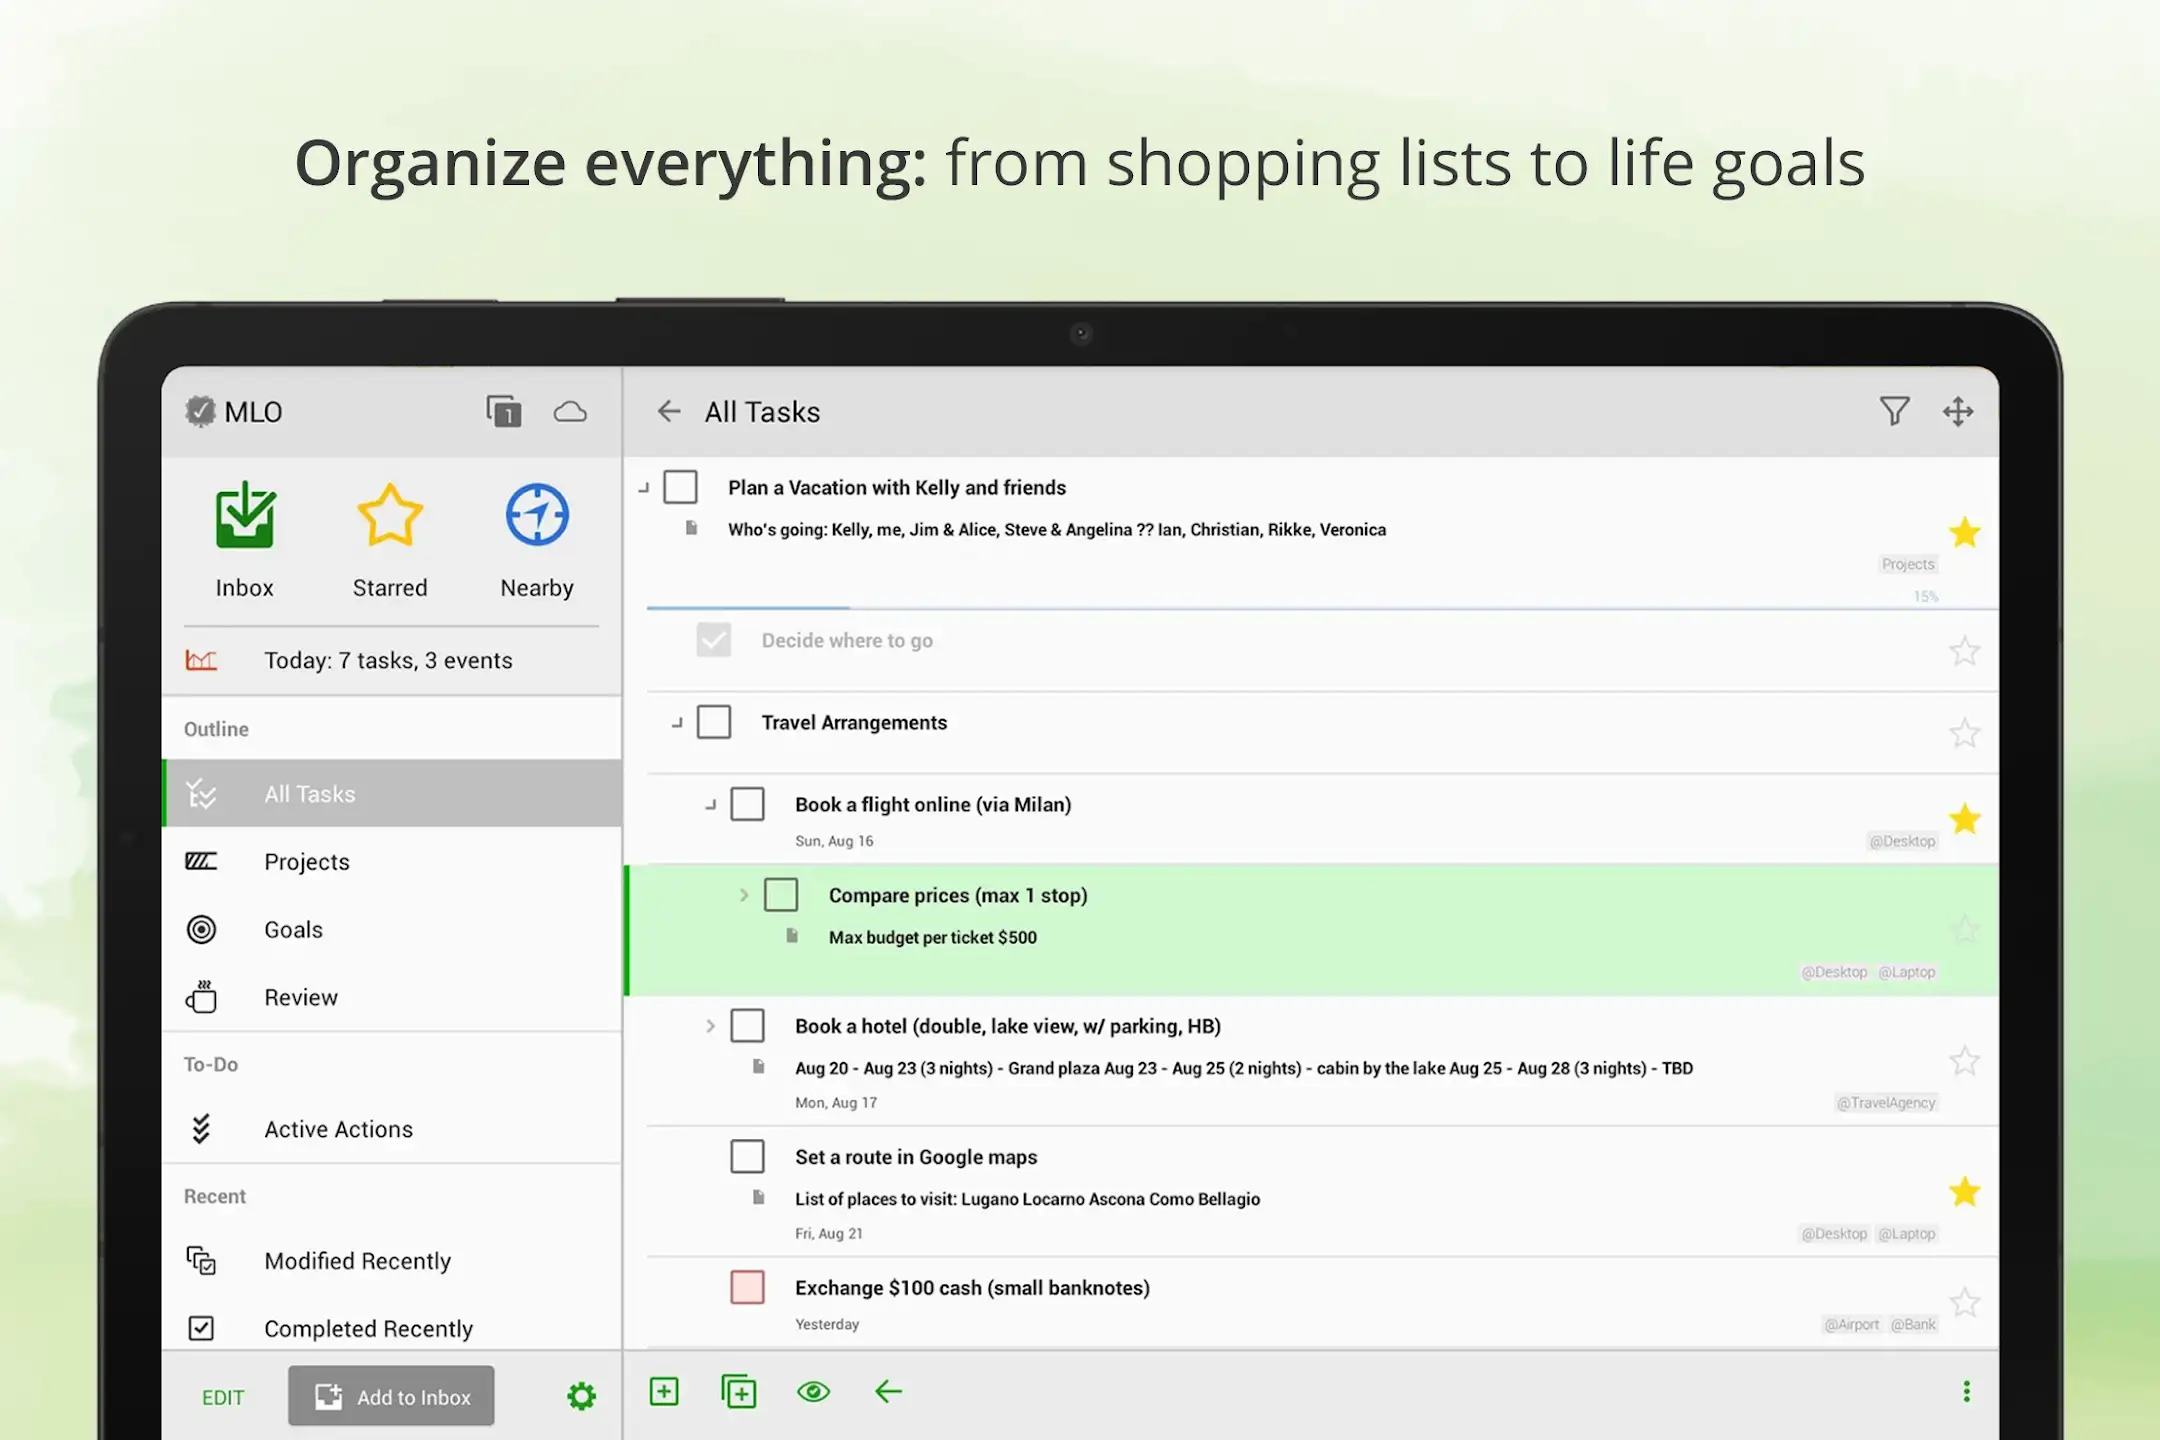Open the filter funnel icon
Screen dimensions: 2160x1440
[x=1894, y=411]
